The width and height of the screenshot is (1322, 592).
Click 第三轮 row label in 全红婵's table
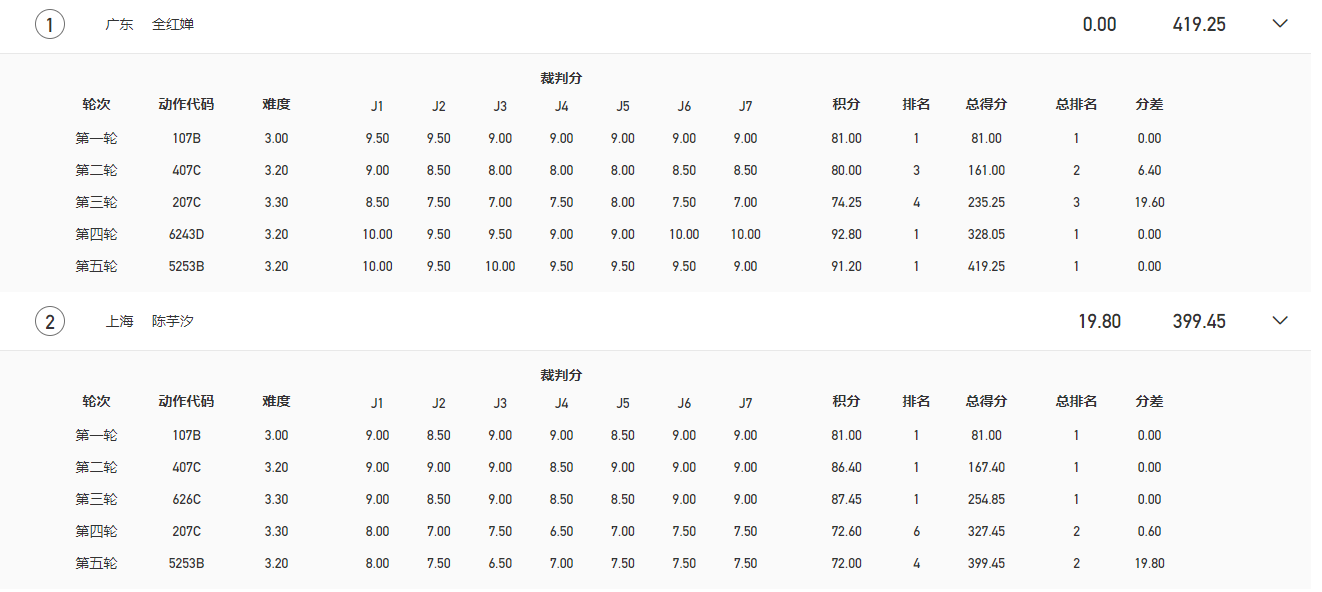tap(96, 202)
